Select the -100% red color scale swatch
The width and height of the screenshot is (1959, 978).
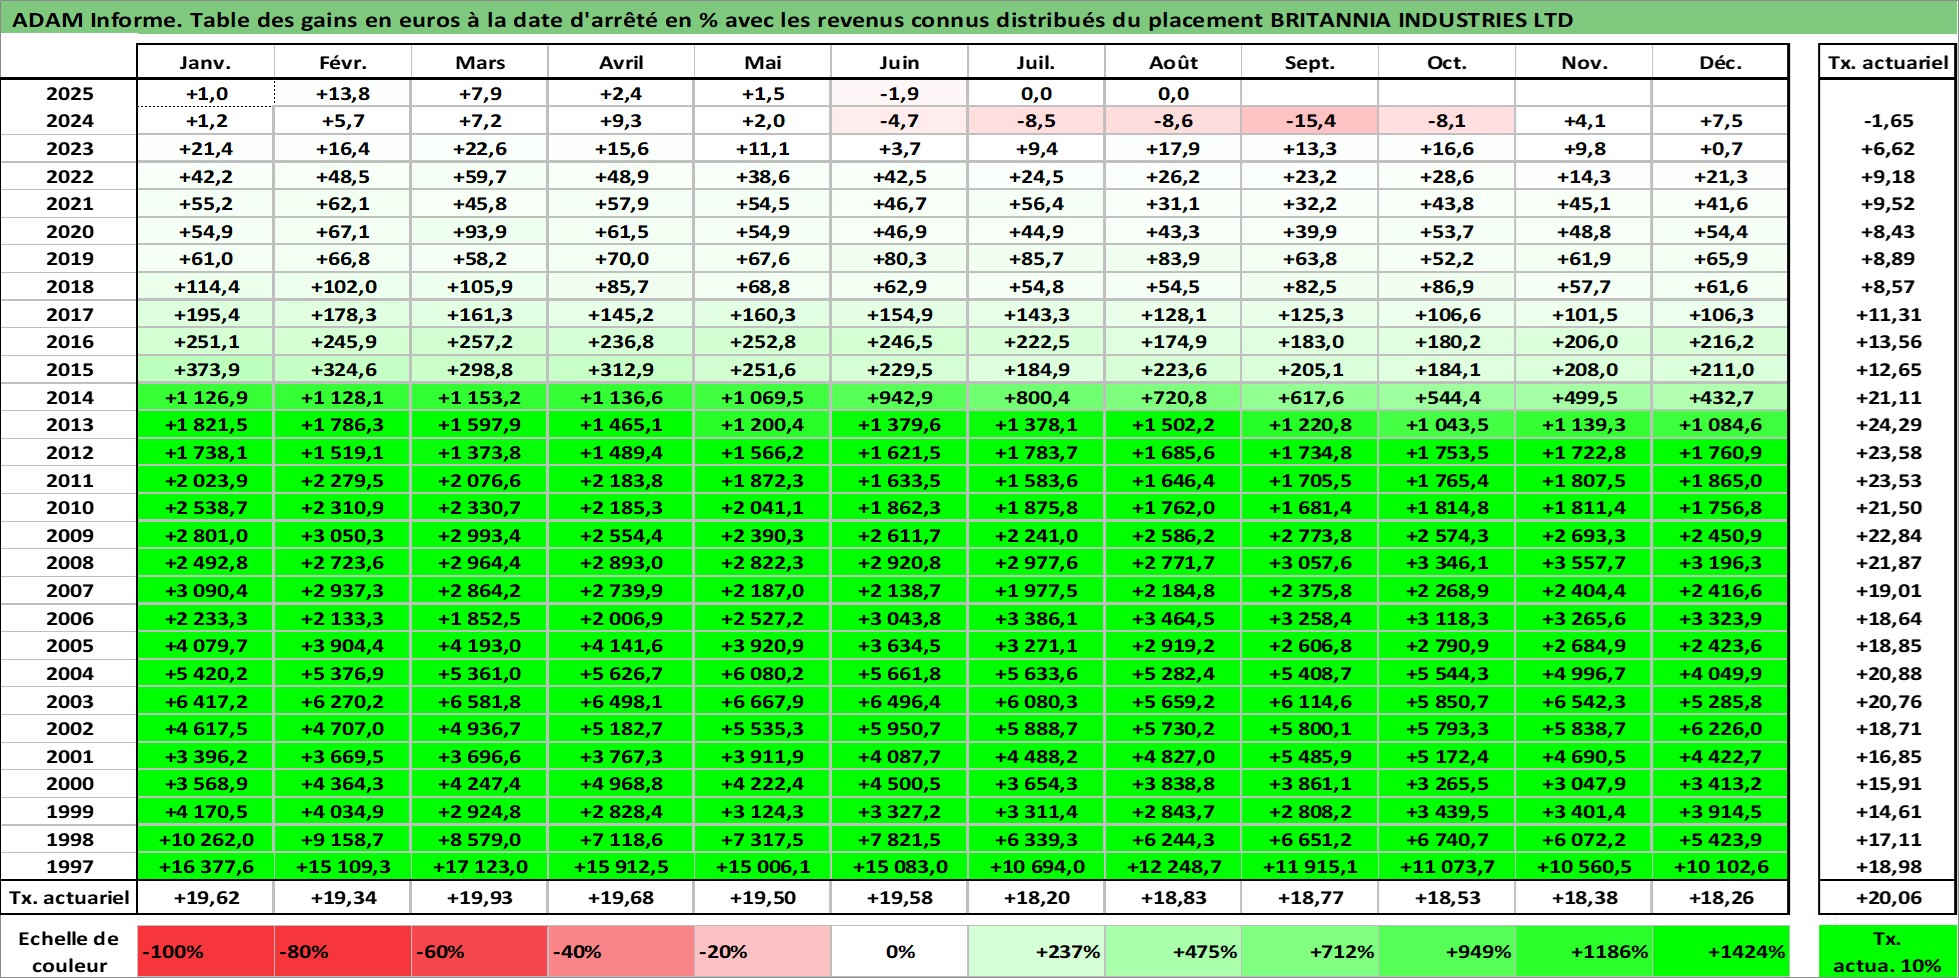[205, 952]
